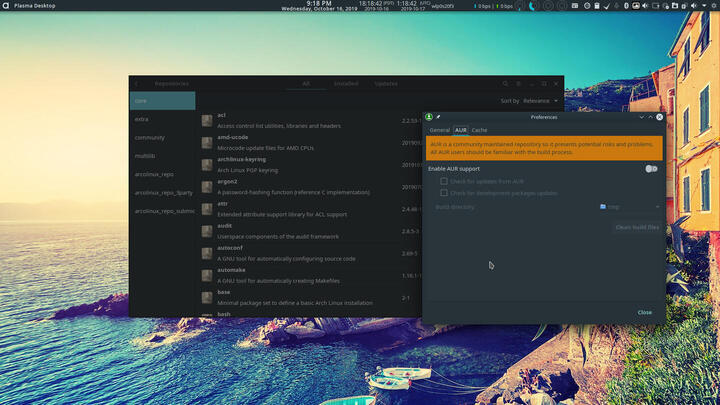
Task: Select the core repository
Action: click(163, 101)
